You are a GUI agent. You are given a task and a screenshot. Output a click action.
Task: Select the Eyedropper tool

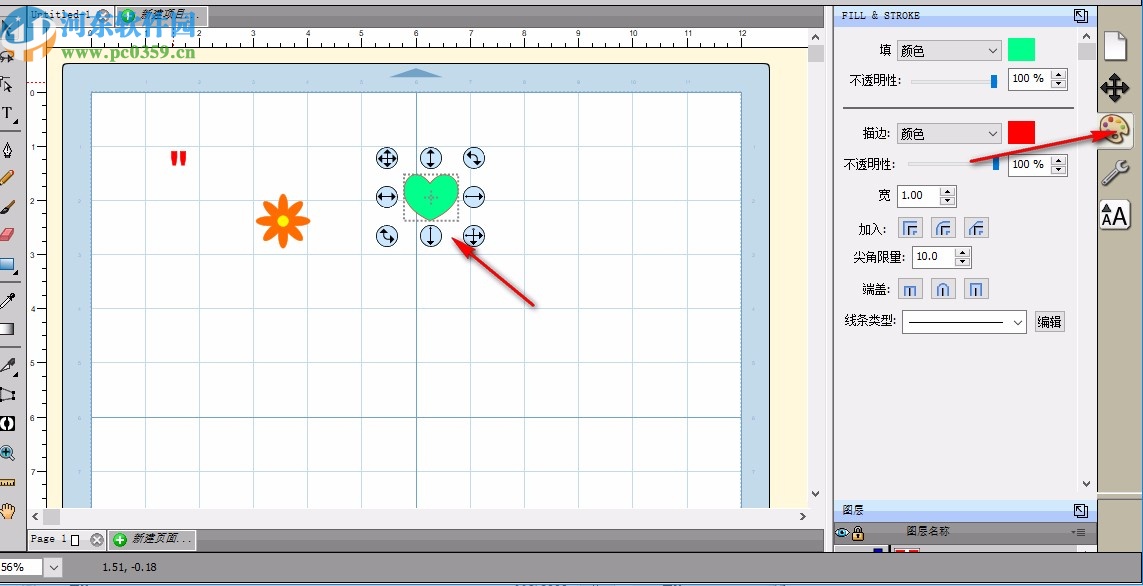[7, 301]
